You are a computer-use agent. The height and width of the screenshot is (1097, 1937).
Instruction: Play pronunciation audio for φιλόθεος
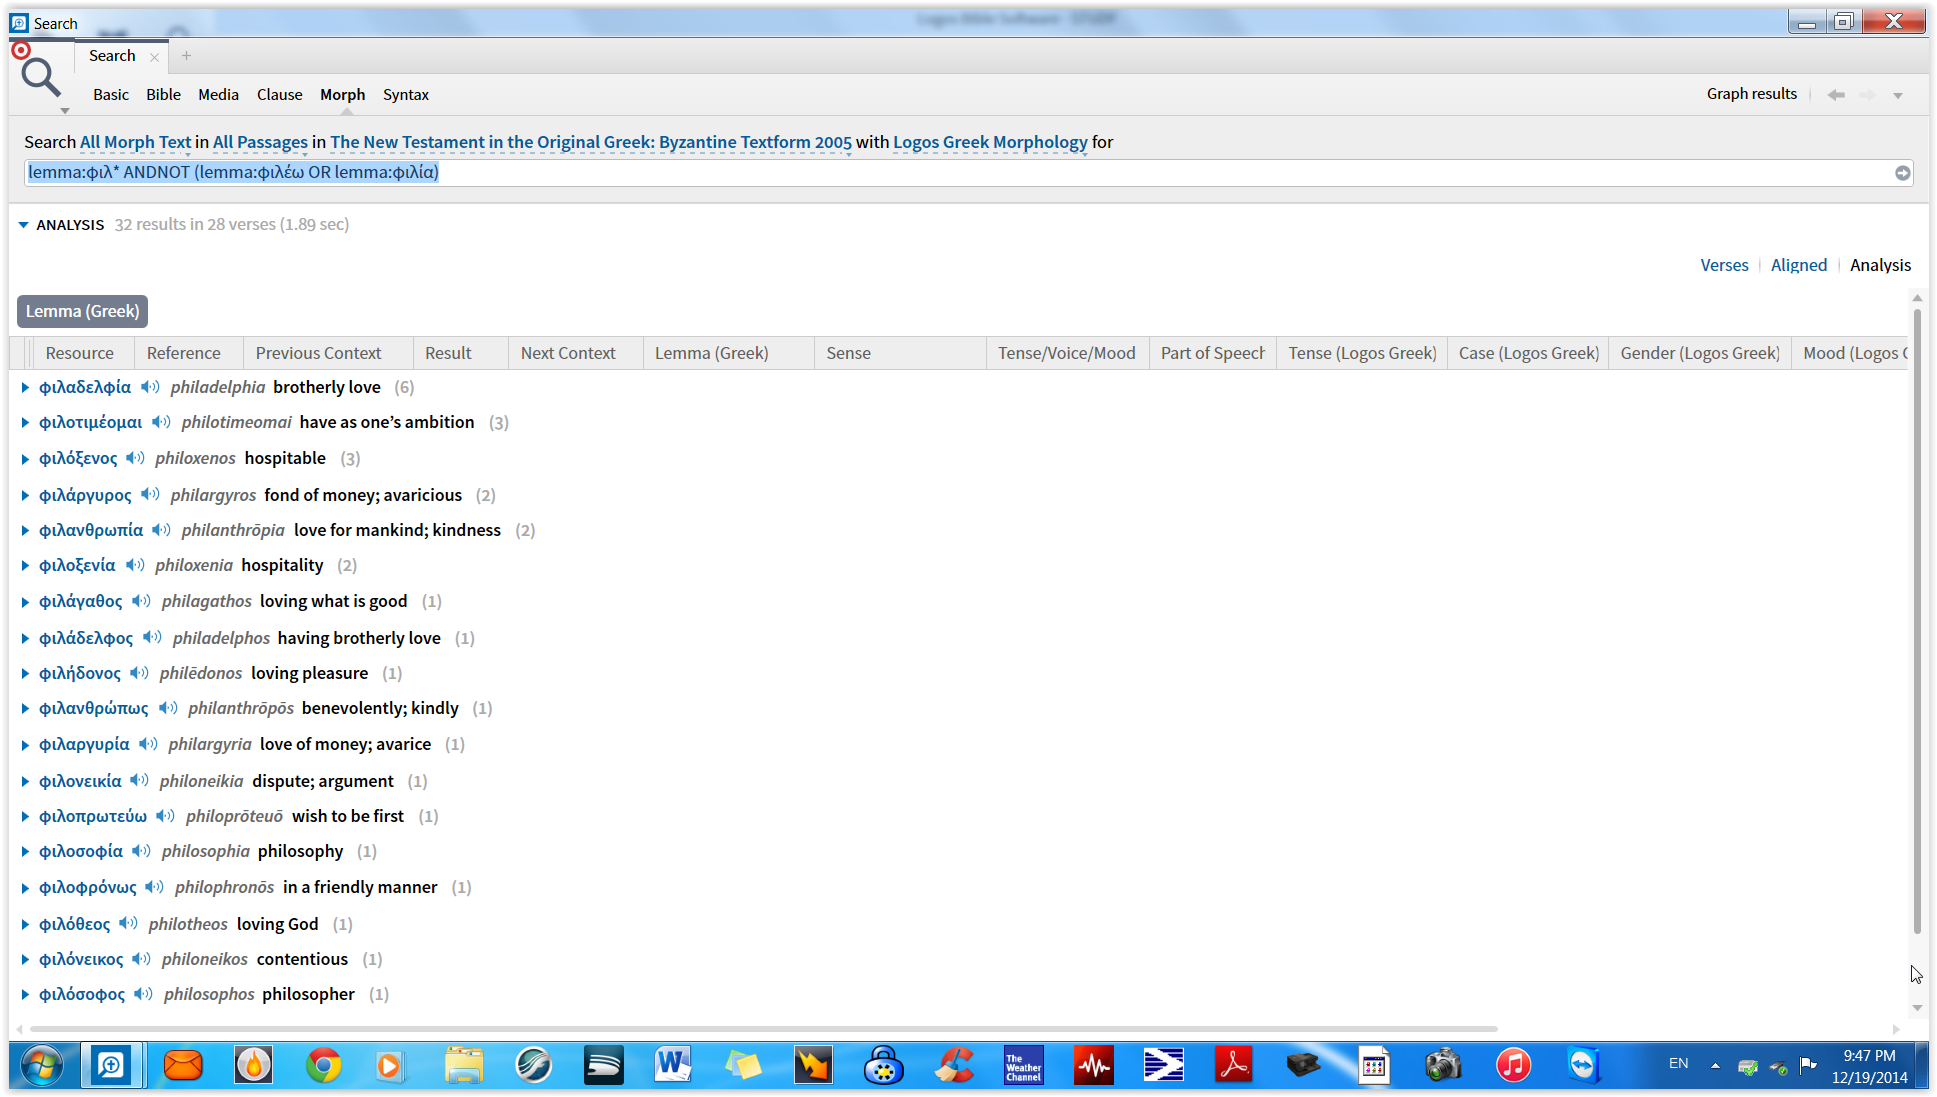coord(128,923)
